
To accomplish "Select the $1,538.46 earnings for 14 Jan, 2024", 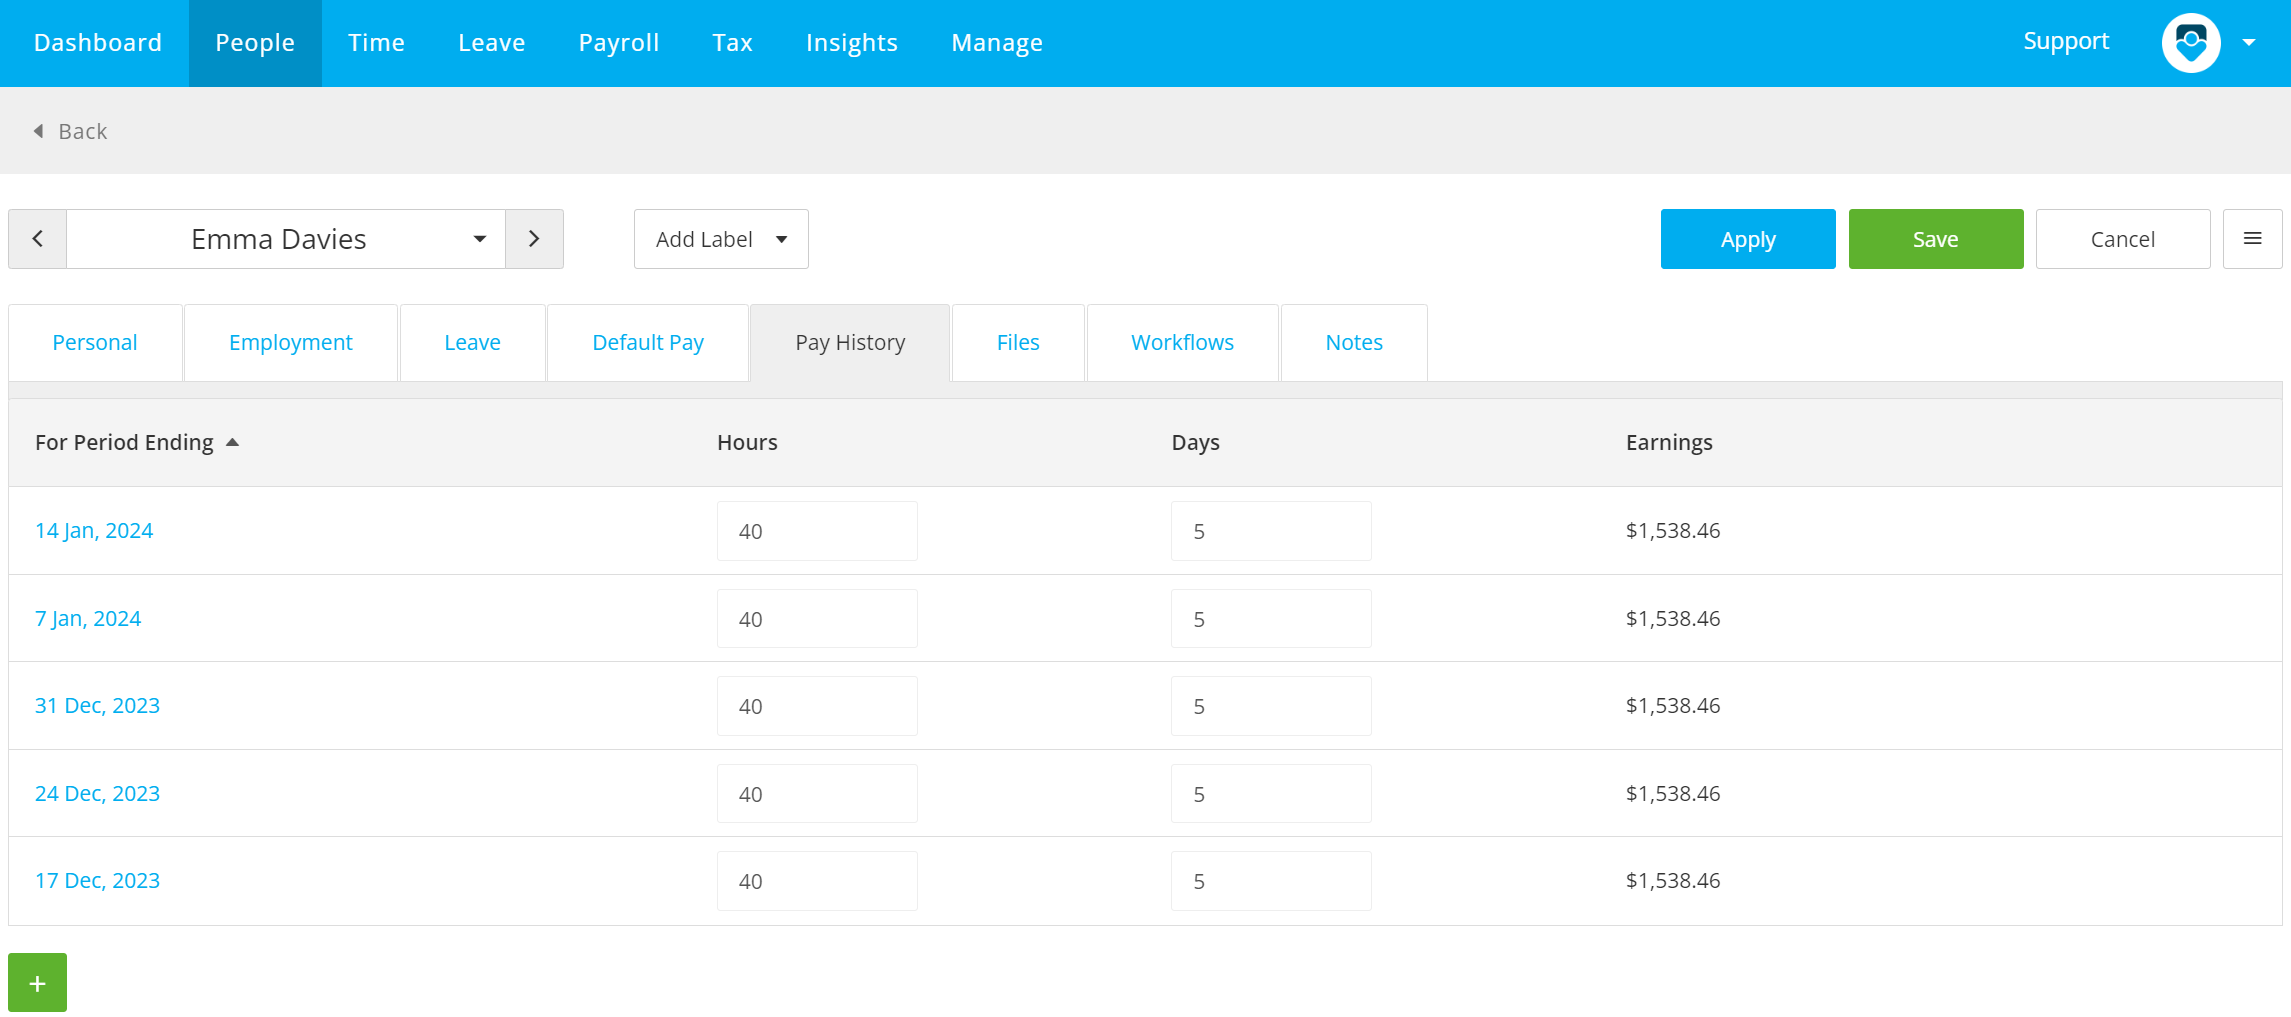I will [1673, 531].
